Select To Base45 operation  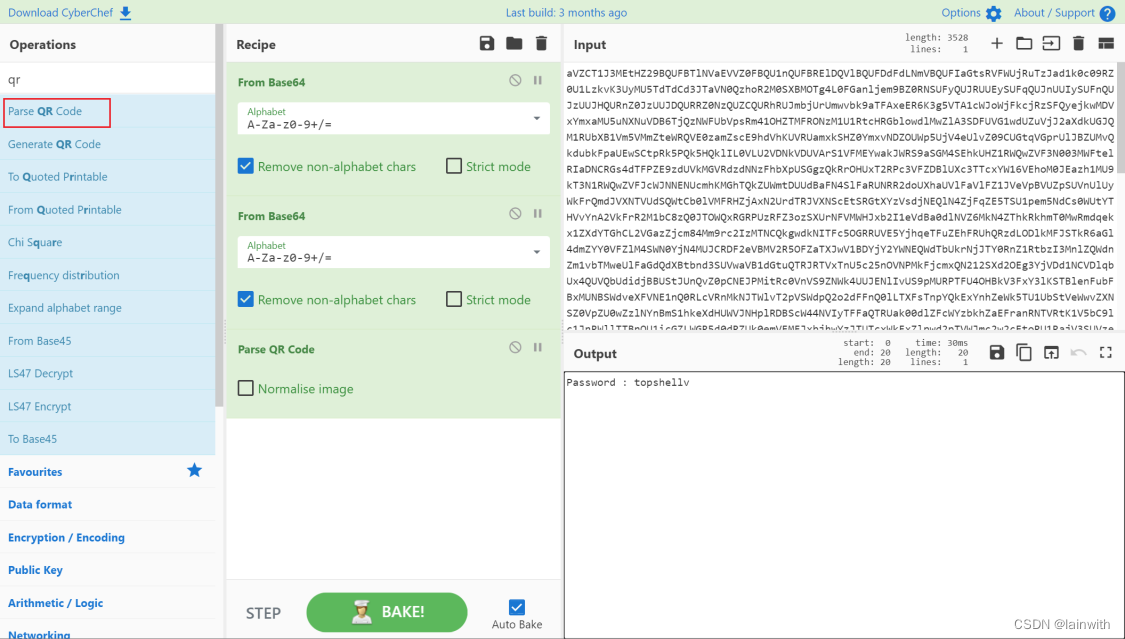[x=108, y=439]
